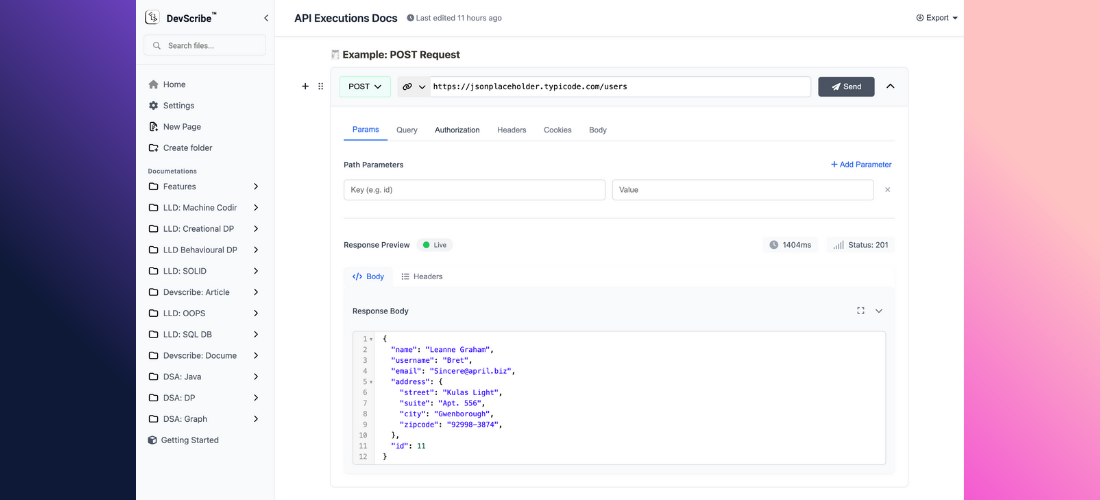Expand the LLD: OOPS folder chevron

pyautogui.click(x=256, y=313)
